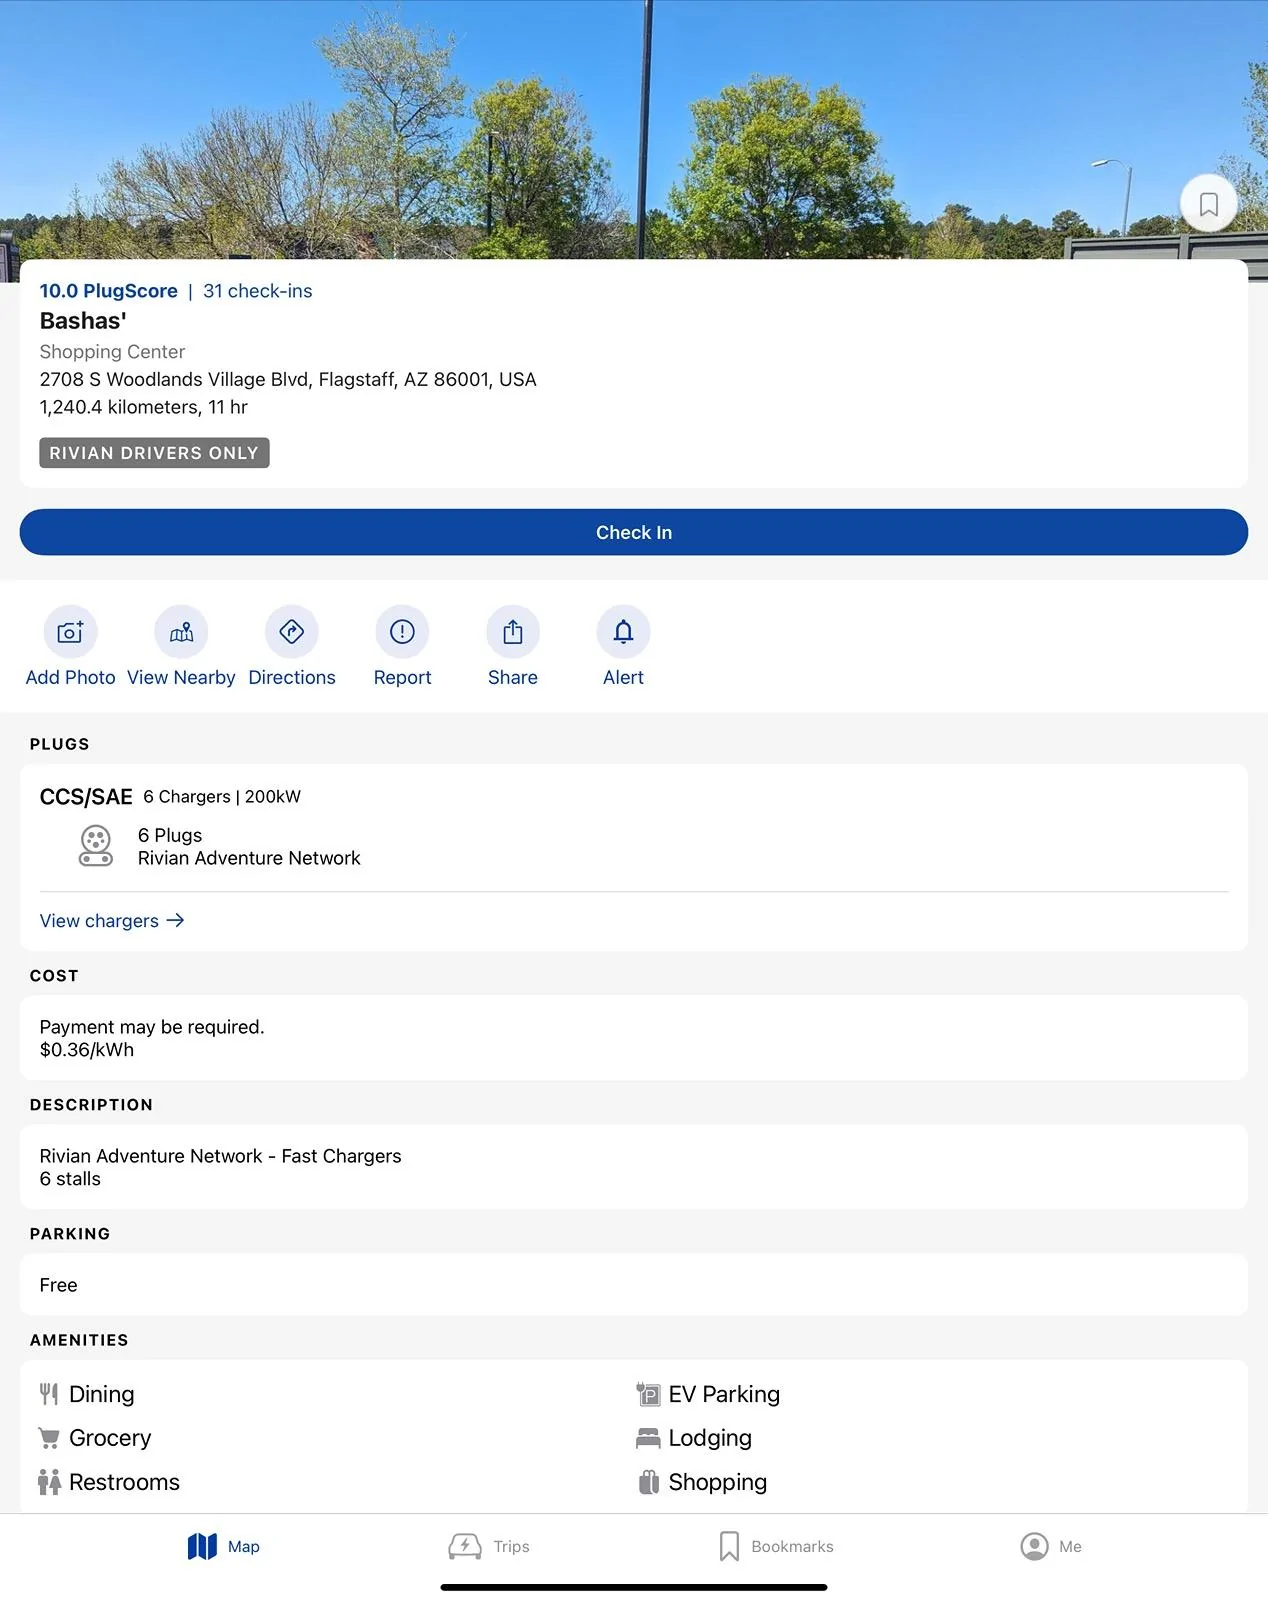Open the View chargers link
The width and height of the screenshot is (1268, 1600).
(x=112, y=921)
